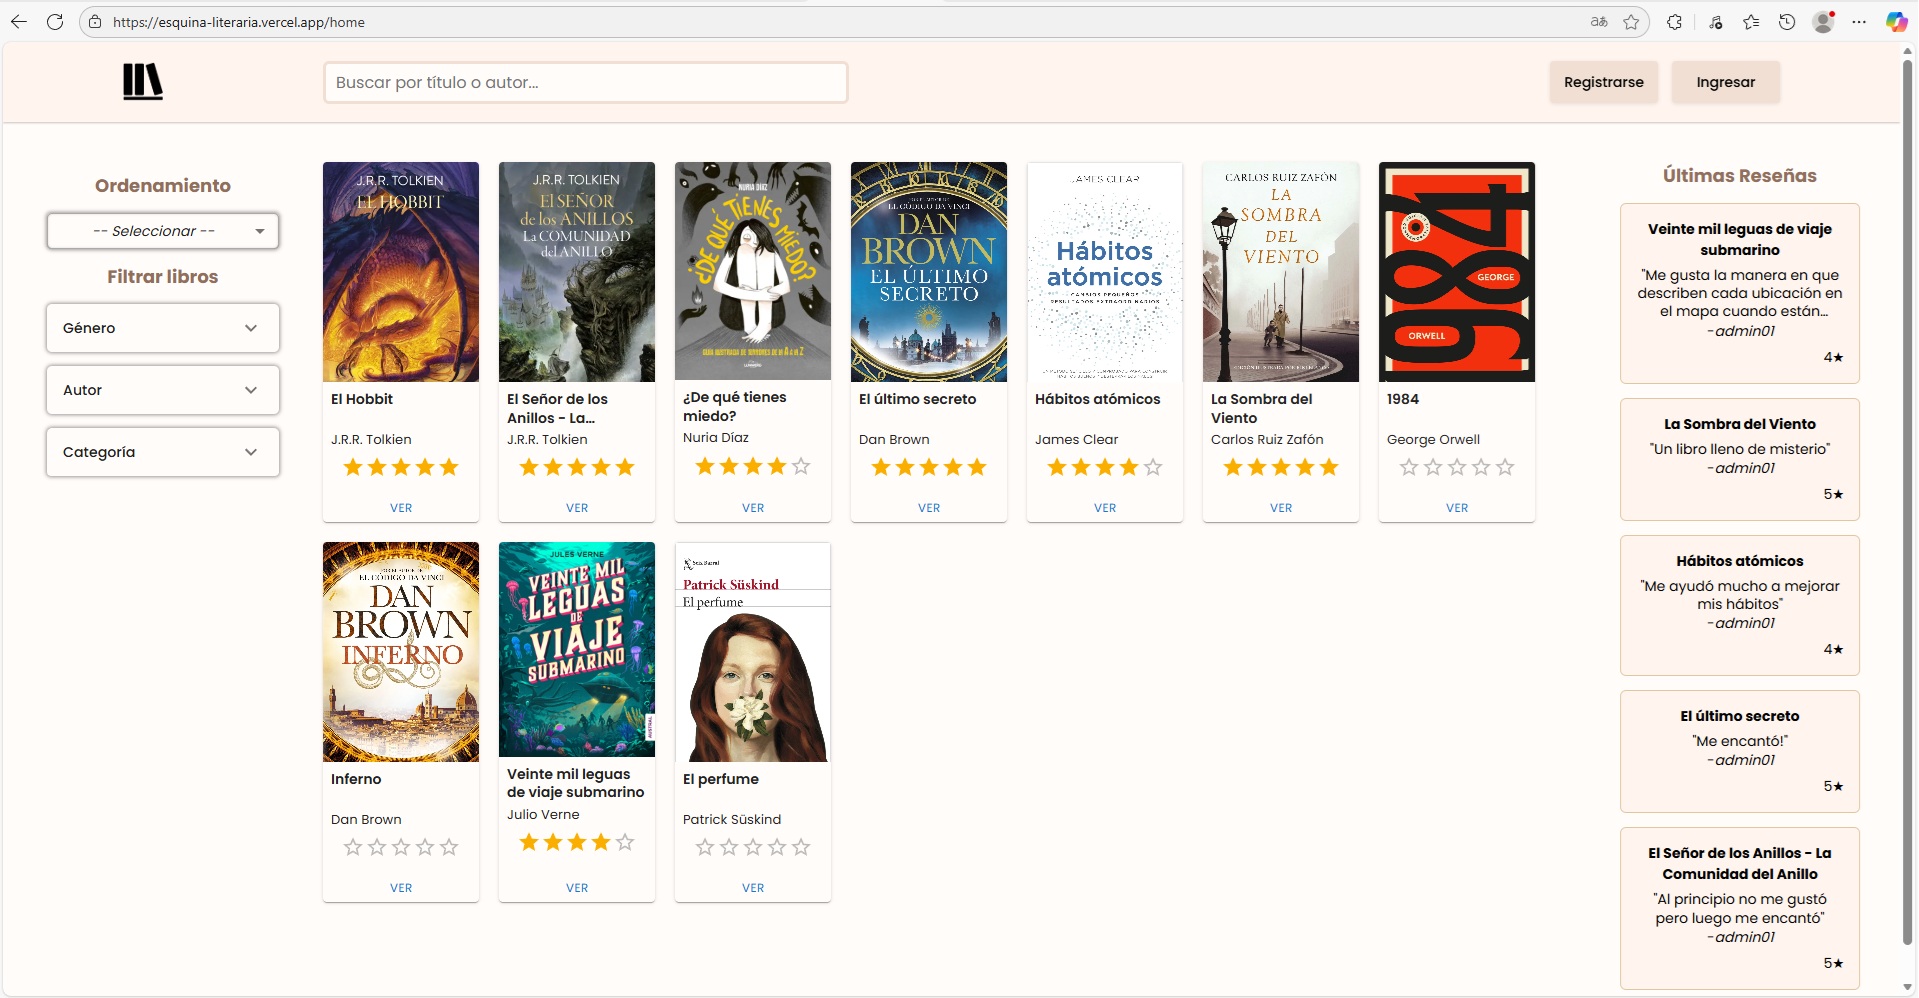Open the browser profile avatar
Screen dimensions: 1919x998
point(1824,22)
